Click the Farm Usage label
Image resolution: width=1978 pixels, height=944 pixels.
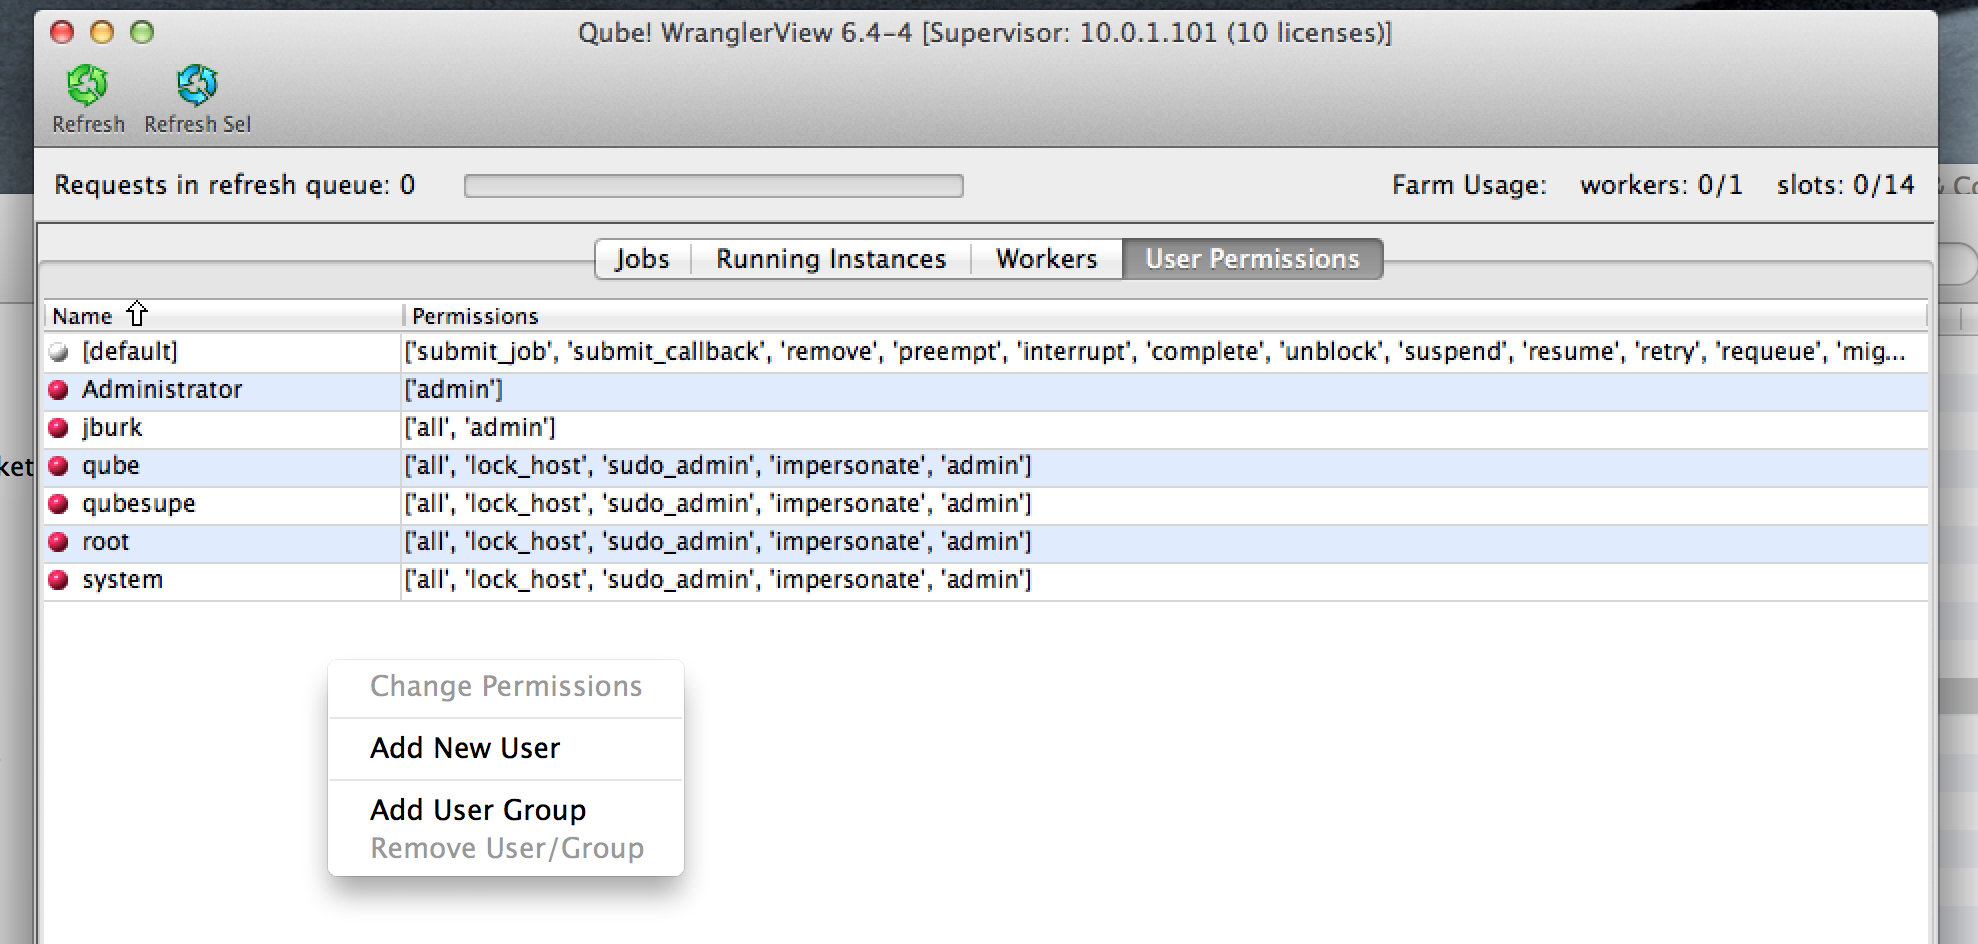(1469, 185)
